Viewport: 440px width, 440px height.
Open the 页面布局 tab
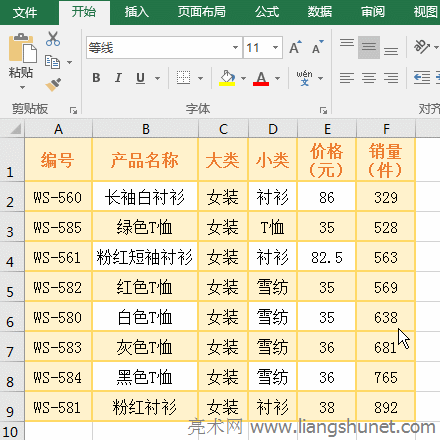click(x=201, y=12)
